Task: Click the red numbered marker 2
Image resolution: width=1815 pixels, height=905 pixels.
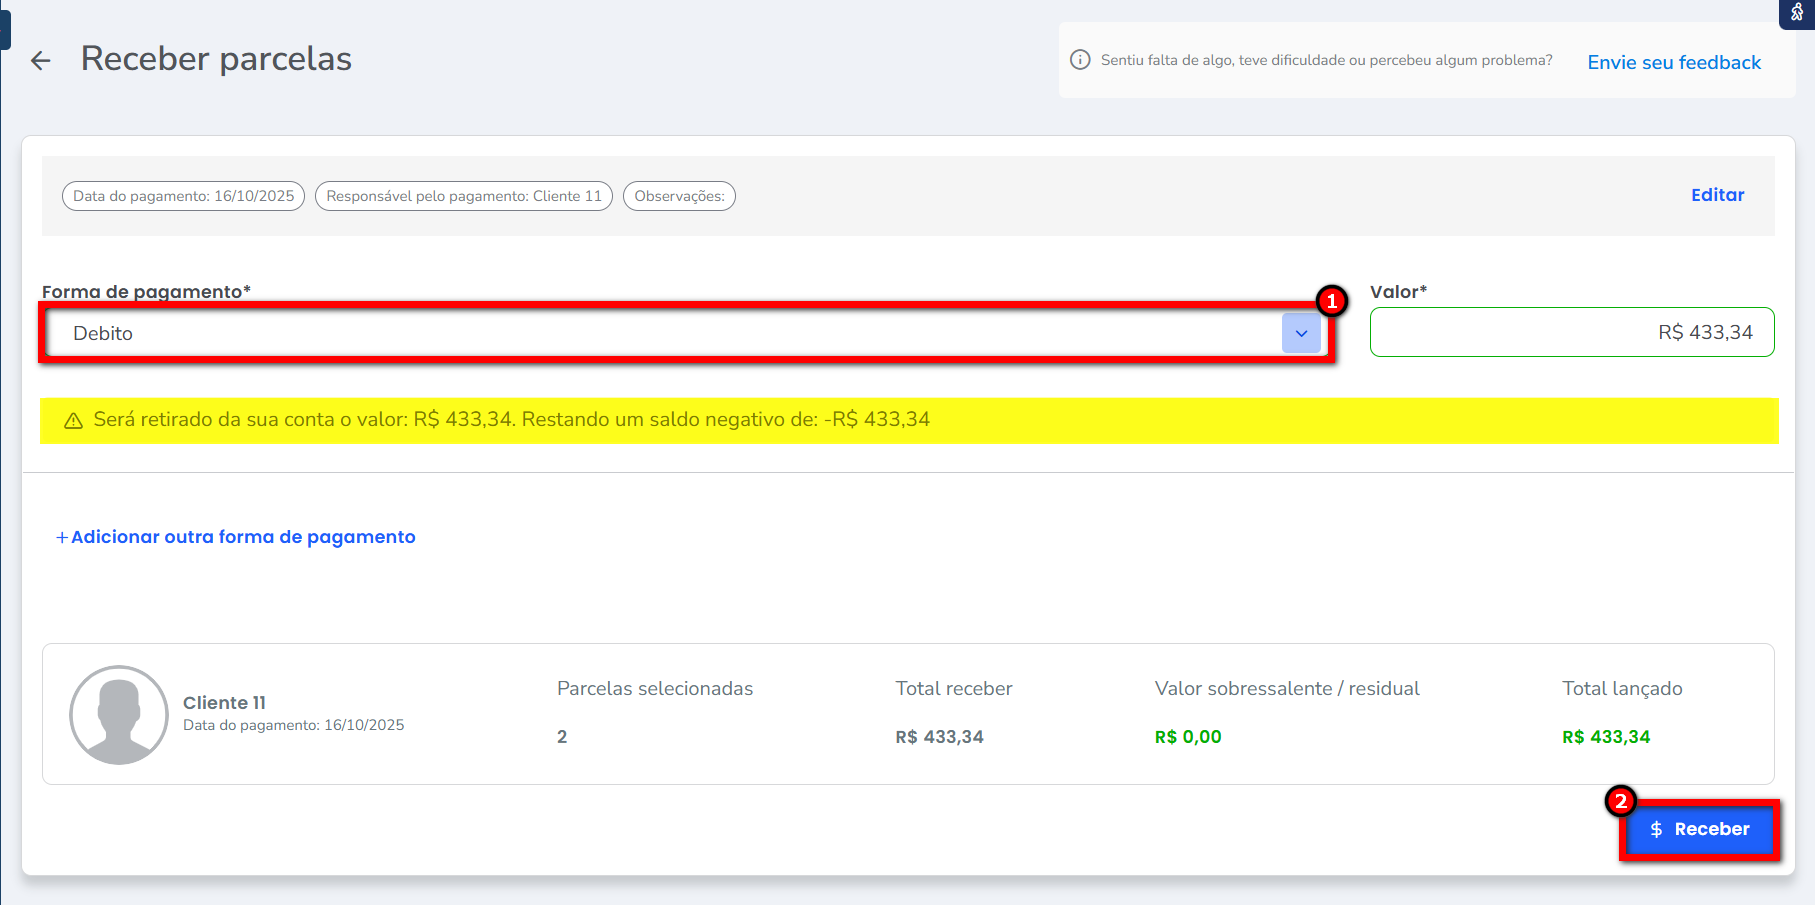Action: pos(1620,801)
